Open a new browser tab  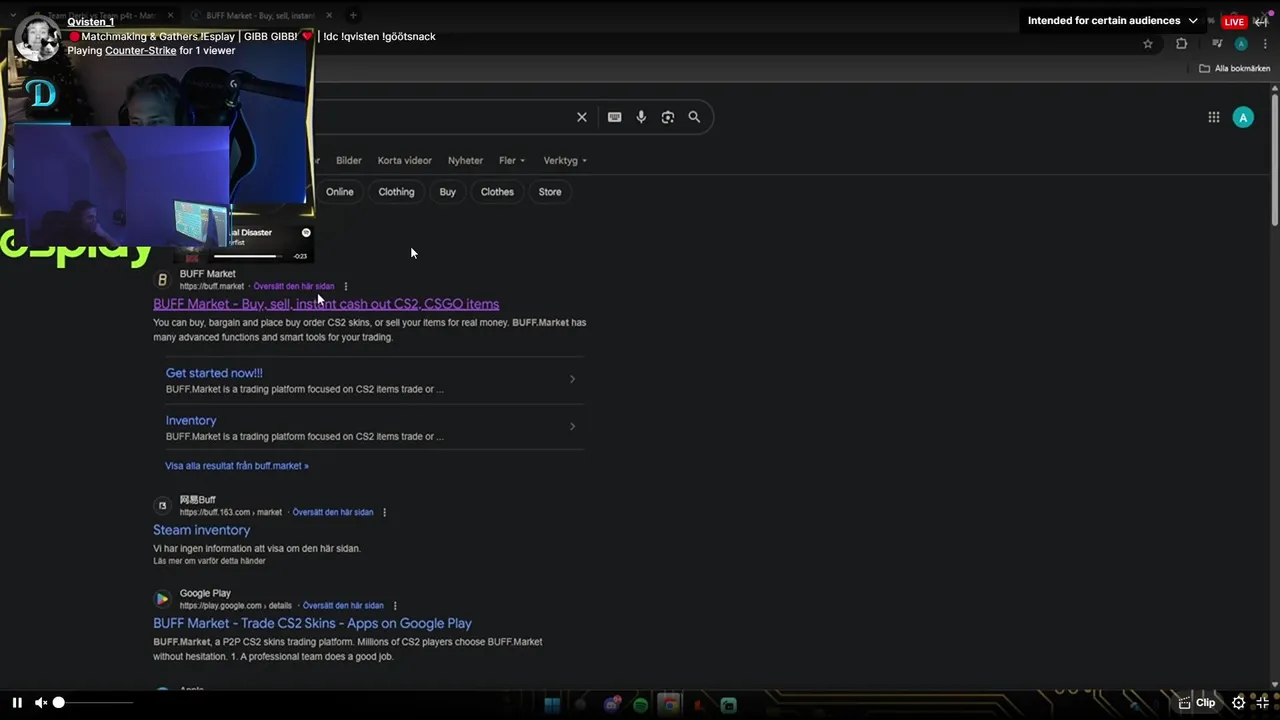click(x=353, y=15)
